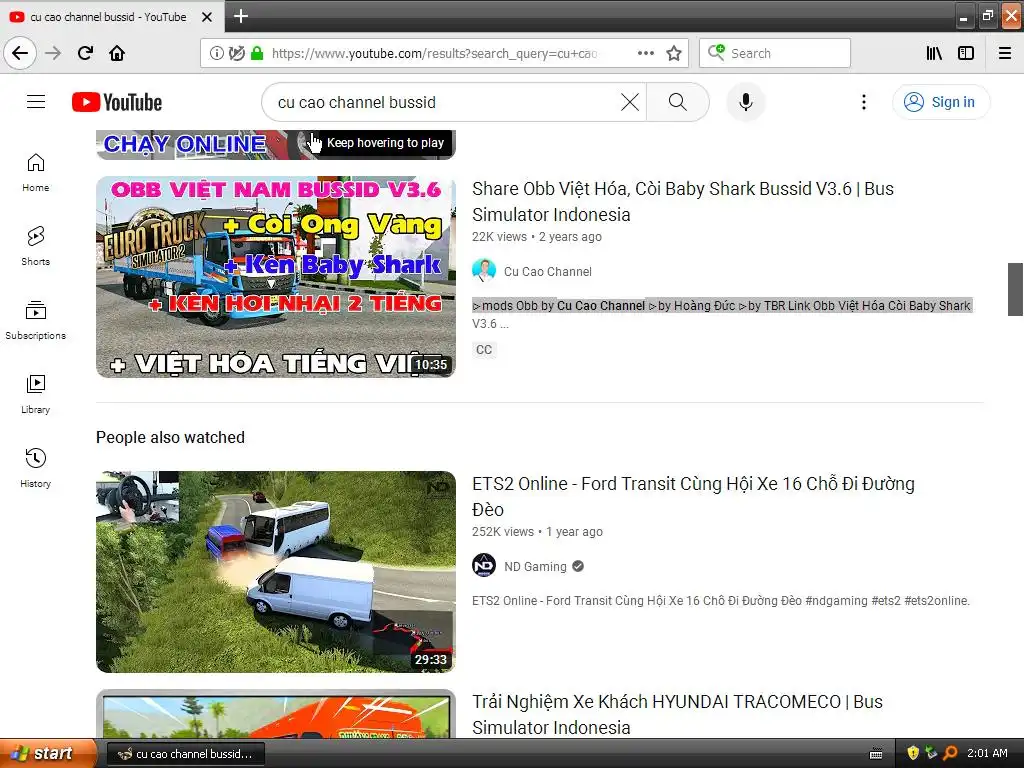This screenshot has height=768, width=1024.
Task: Select 'cu cao channel bussid...' taskbar button
Action: click(x=185, y=754)
